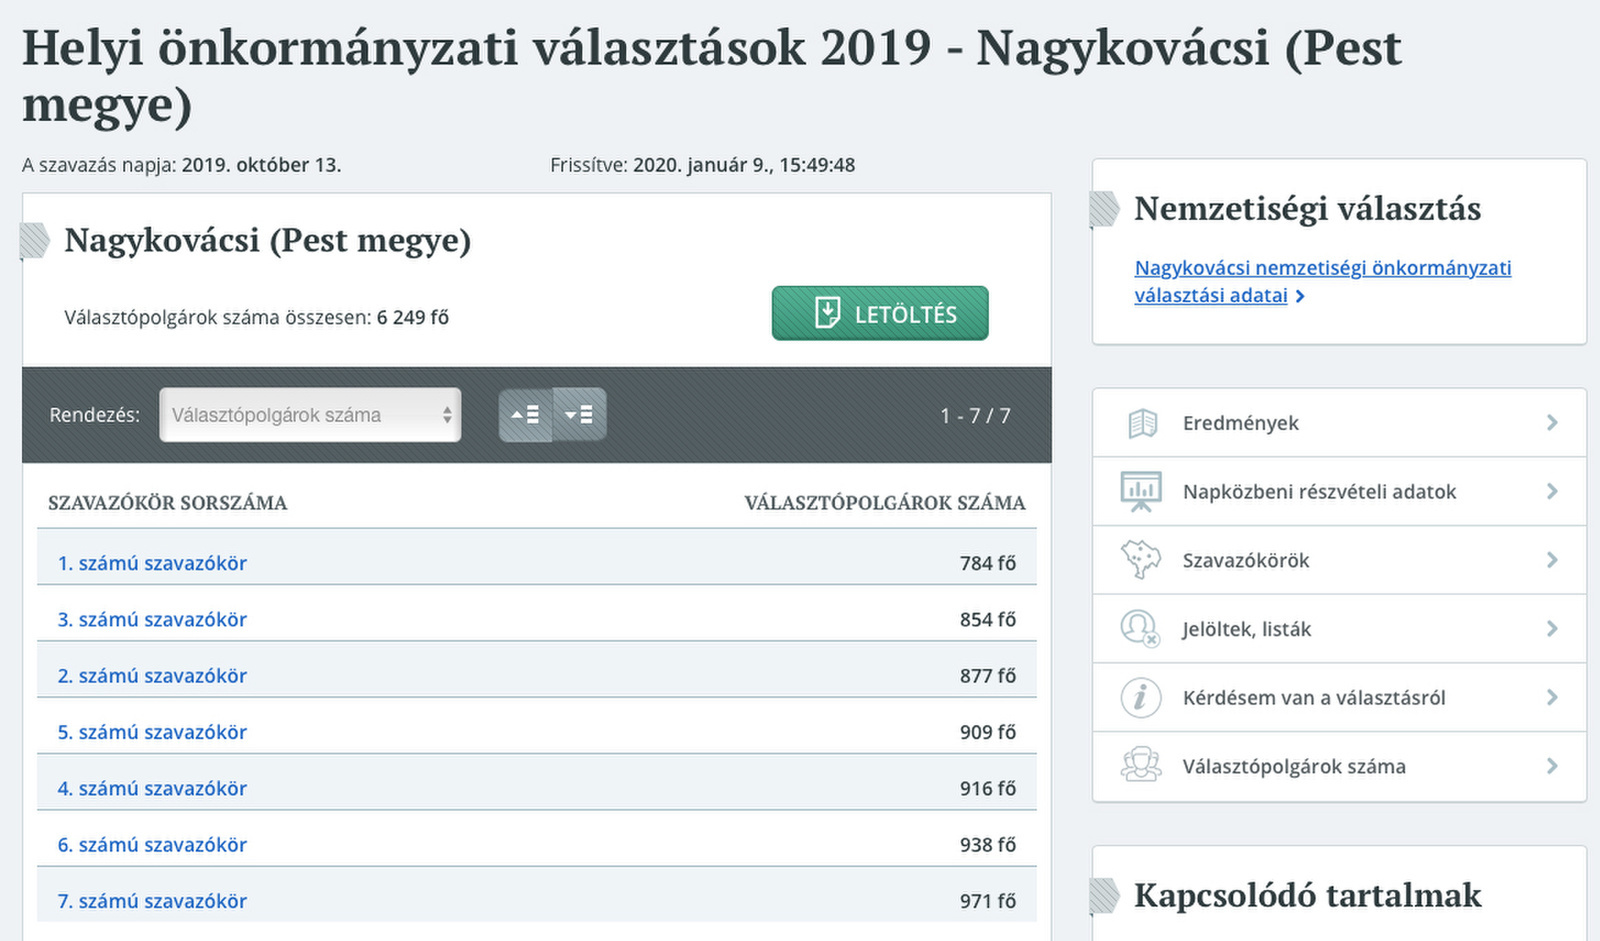Open Választópolgárok száma sidebar item
This screenshot has width=1600, height=941.
coord(1339,766)
